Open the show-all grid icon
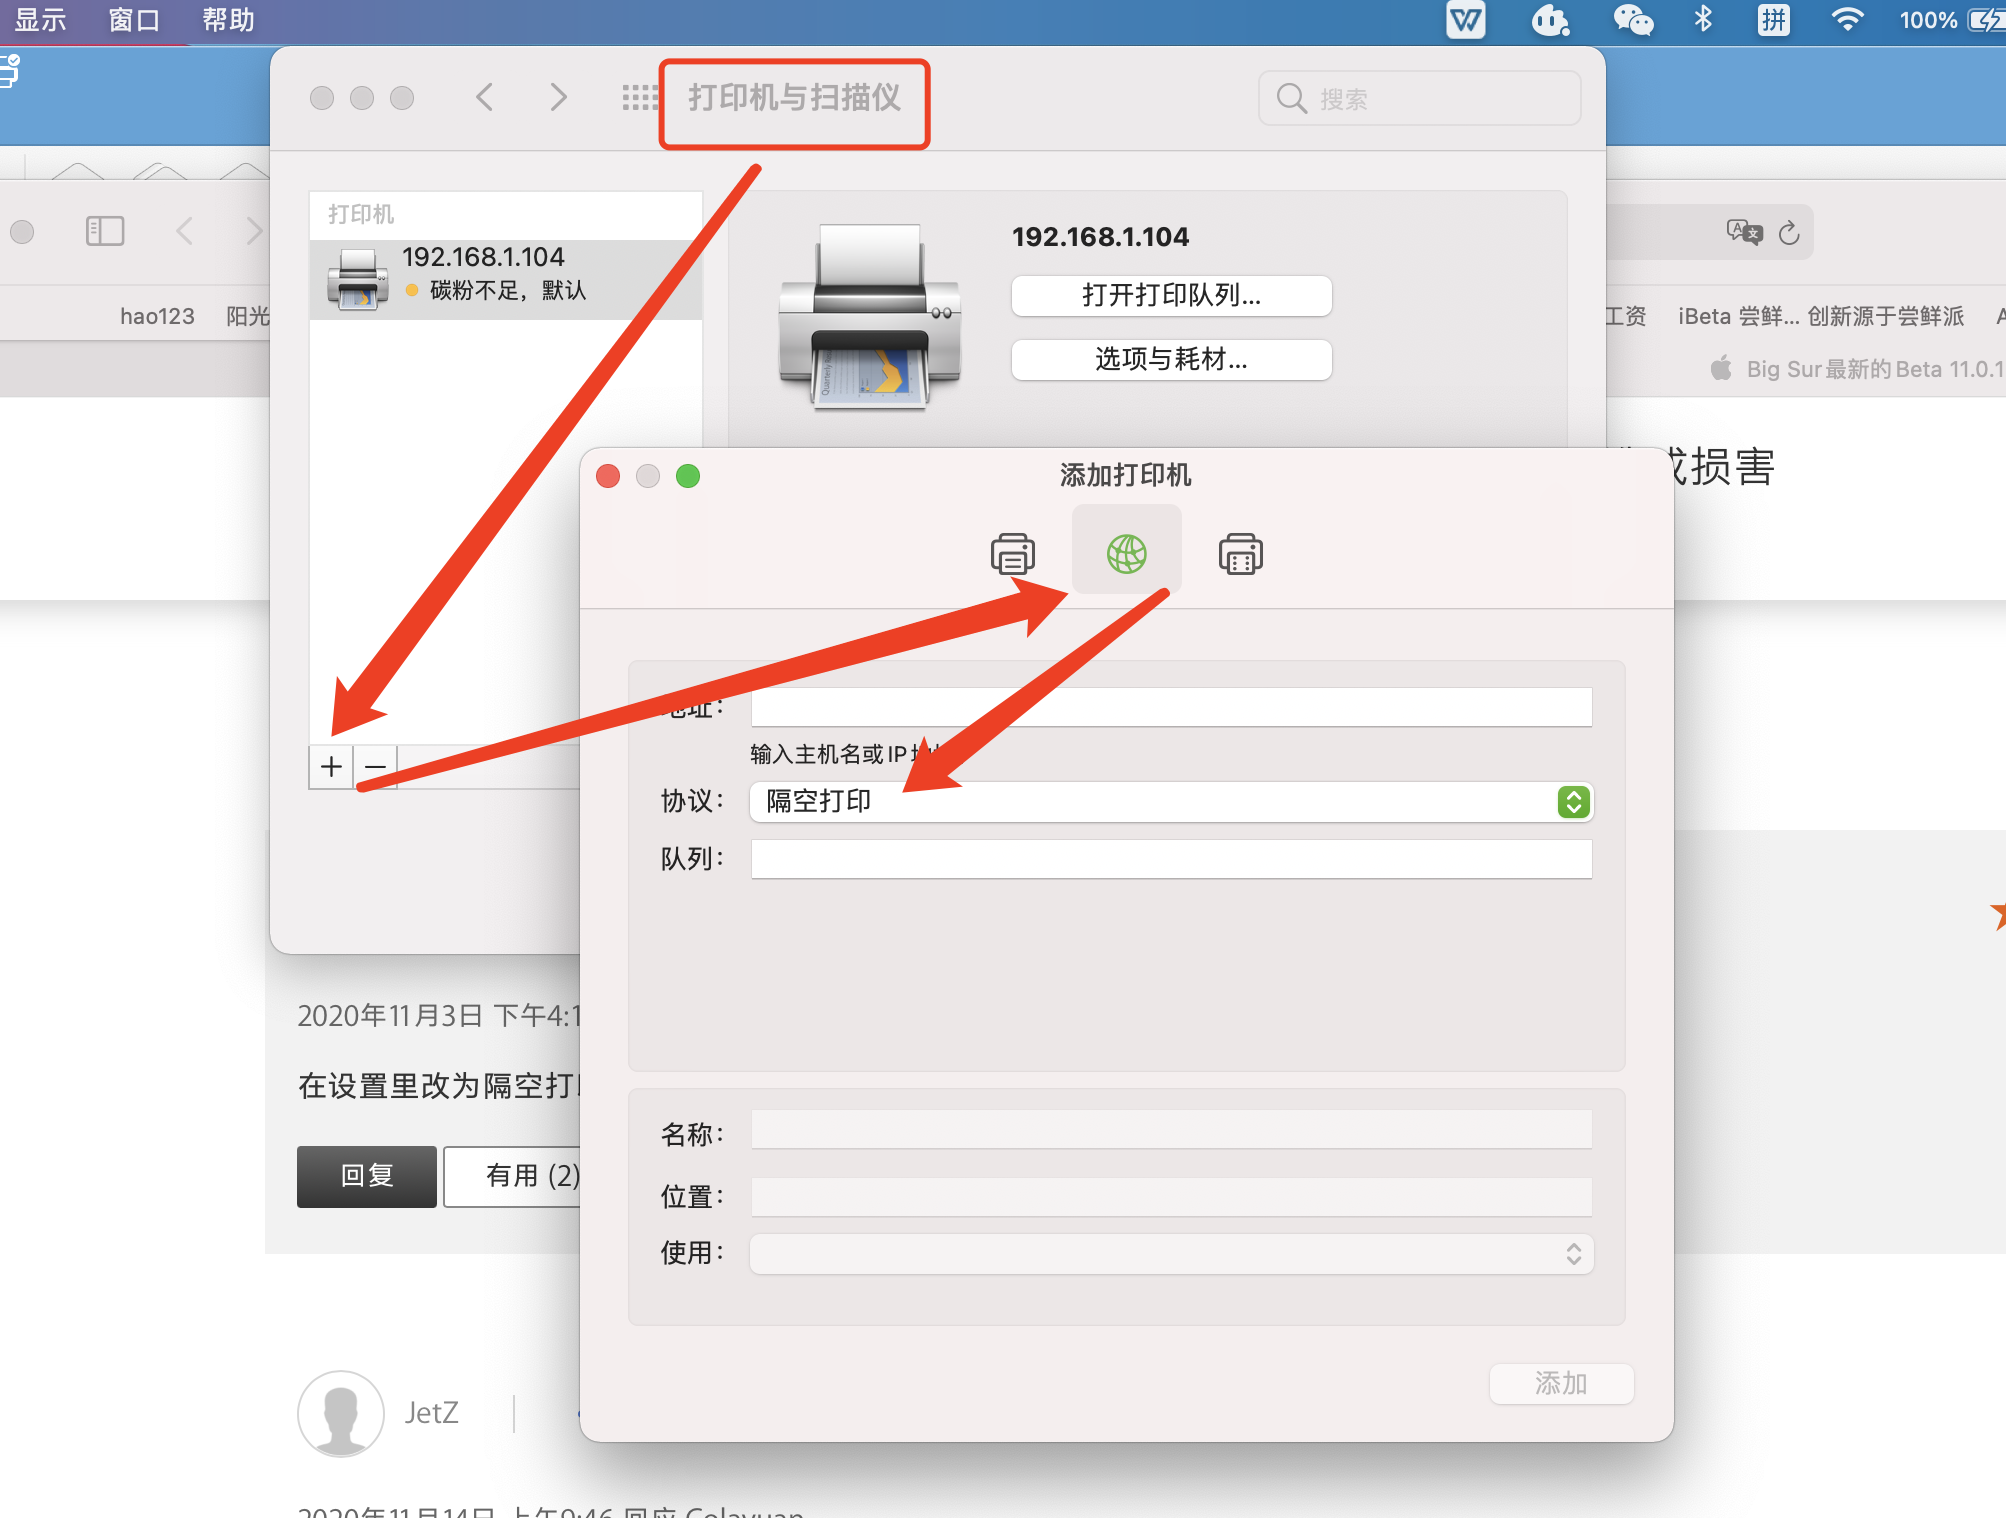 (x=639, y=98)
